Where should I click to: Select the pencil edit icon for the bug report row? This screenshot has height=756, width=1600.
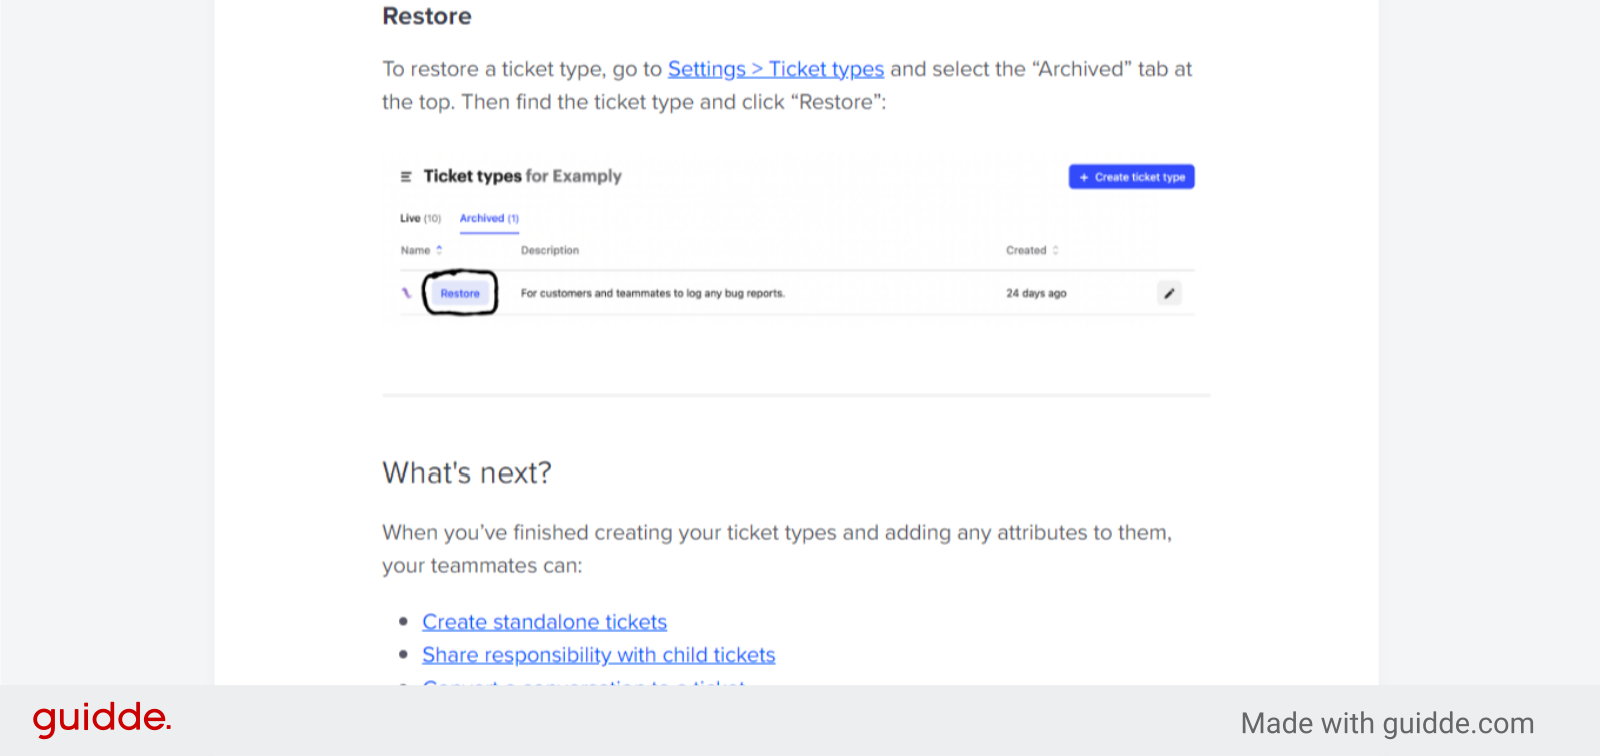point(1168,293)
